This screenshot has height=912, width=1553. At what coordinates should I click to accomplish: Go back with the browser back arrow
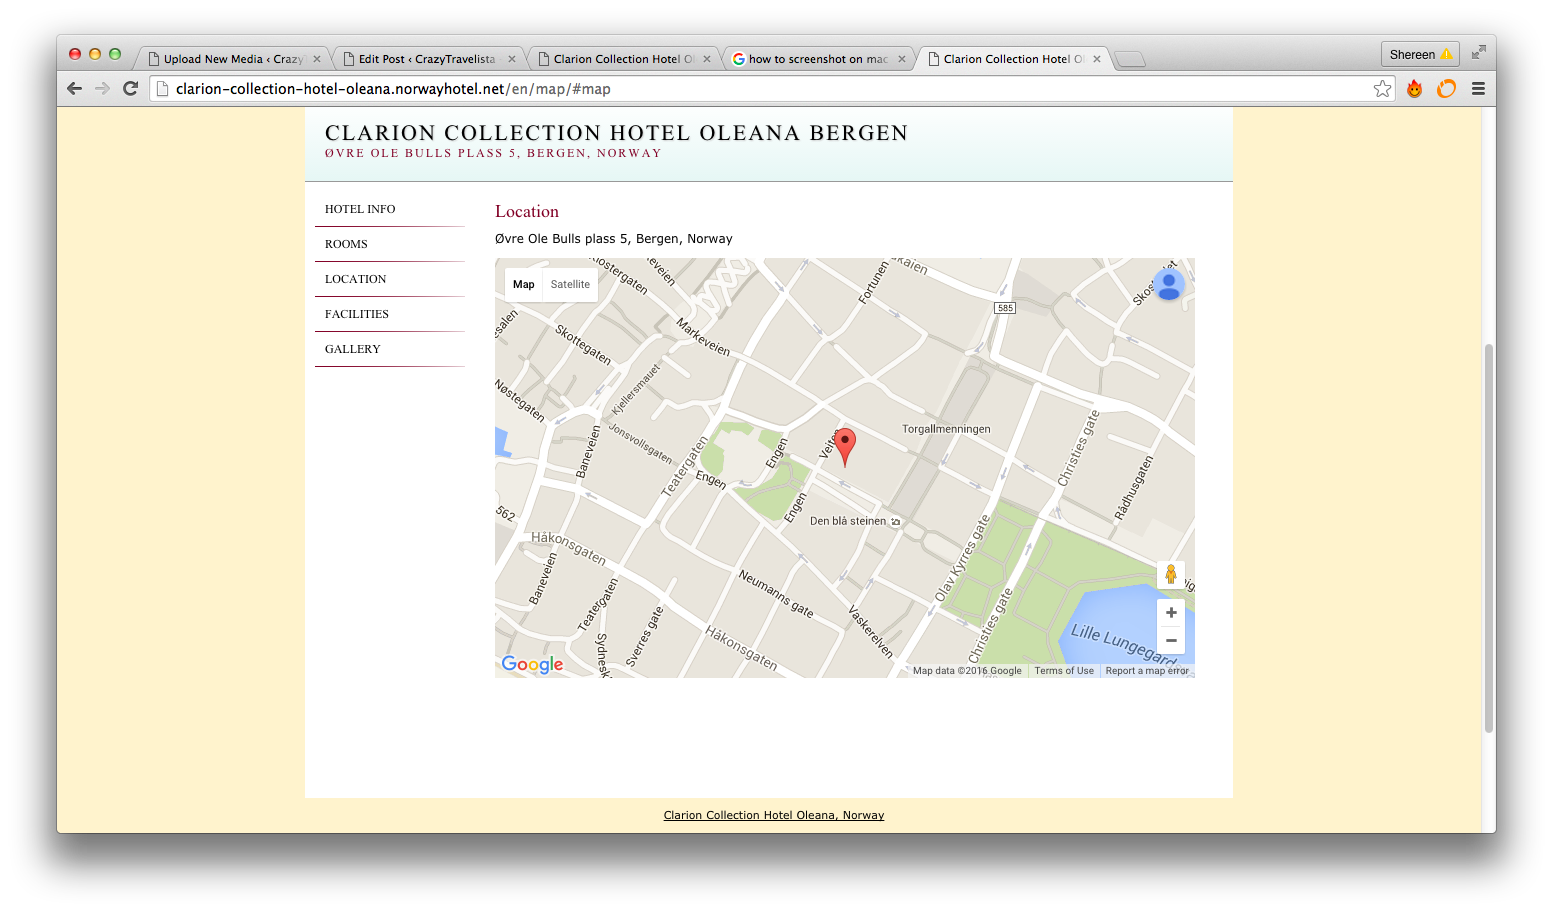point(74,88)
